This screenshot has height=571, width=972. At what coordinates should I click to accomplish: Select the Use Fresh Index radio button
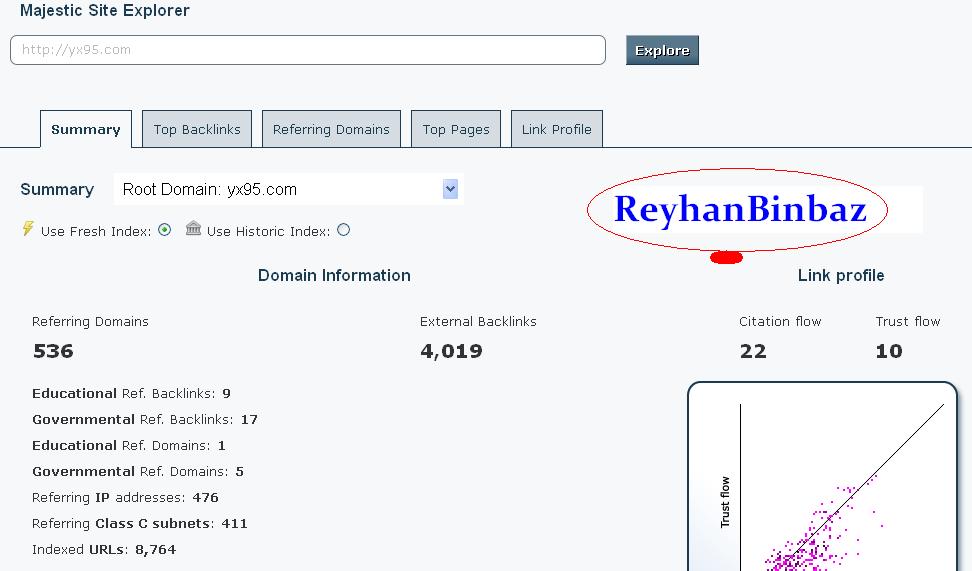pos(164,230)
